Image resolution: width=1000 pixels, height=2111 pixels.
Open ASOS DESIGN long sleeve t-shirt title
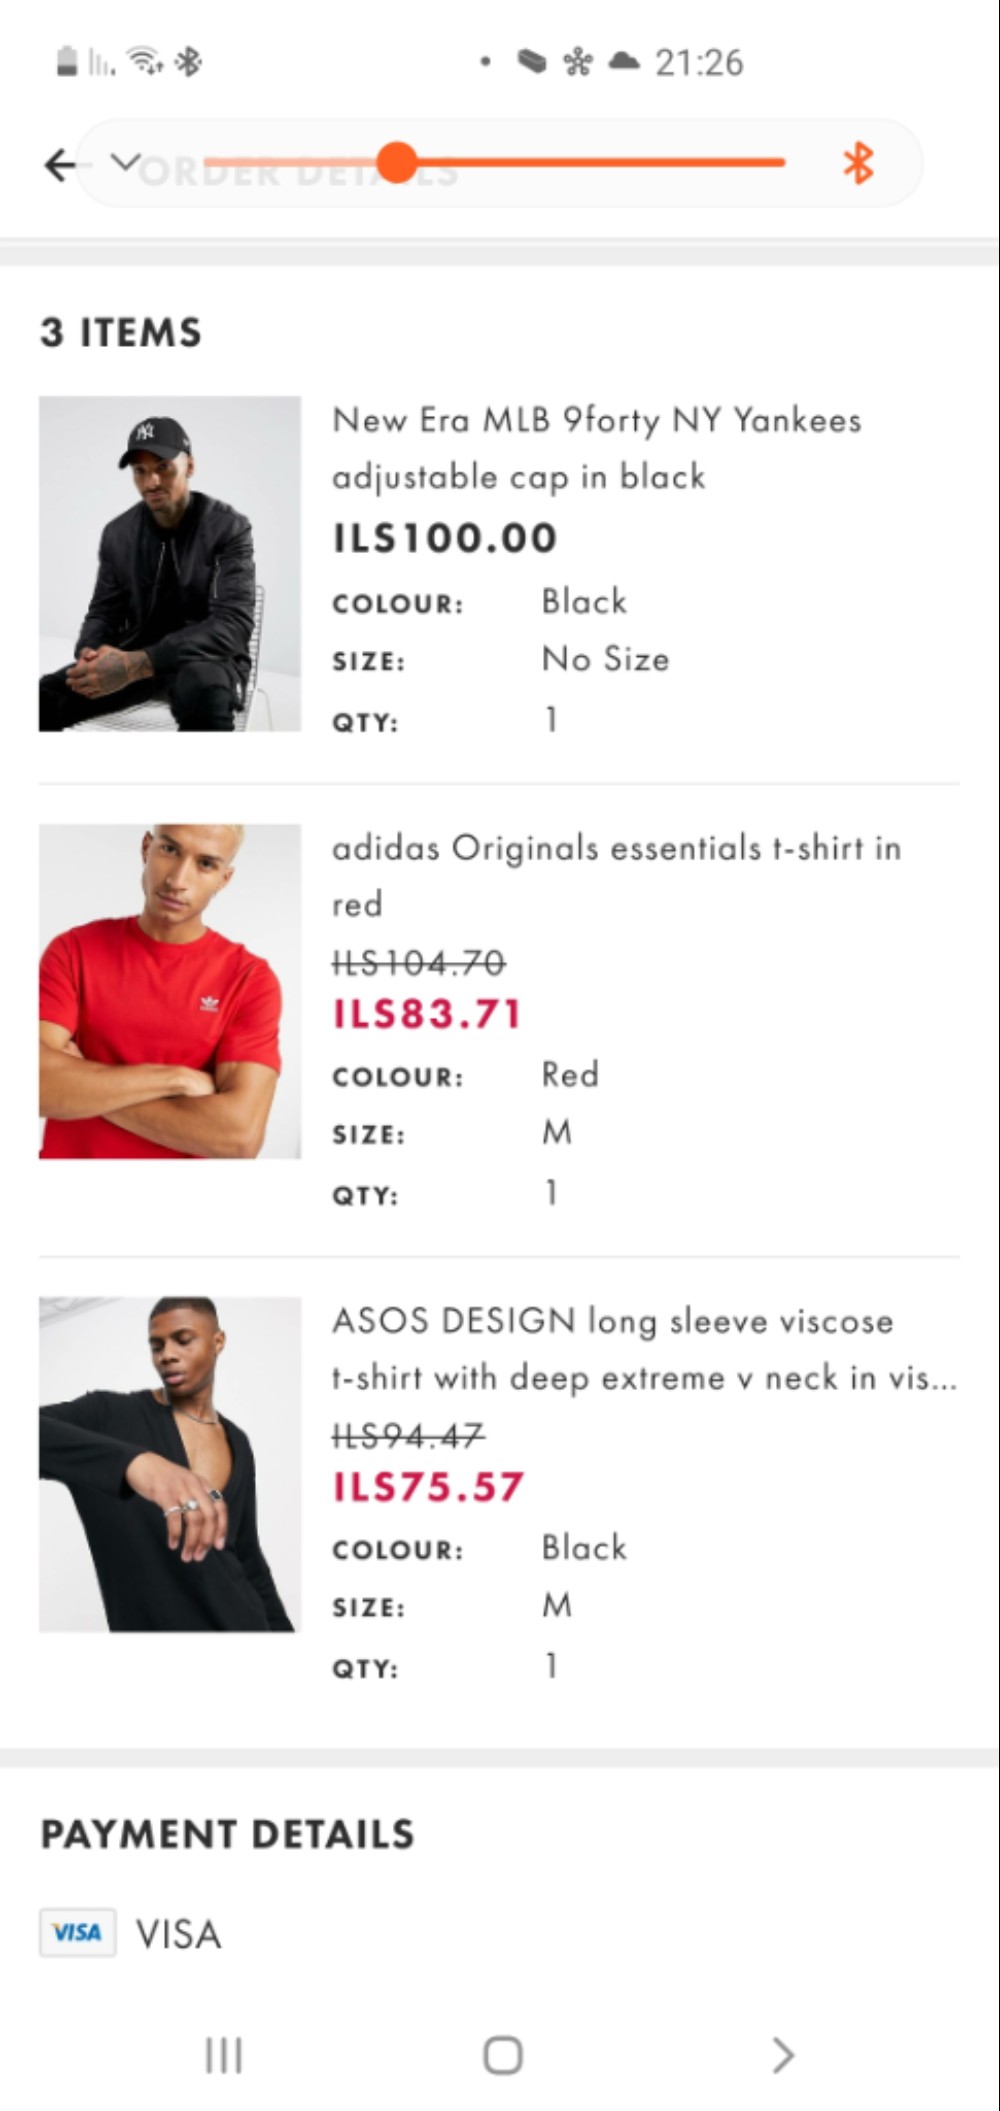(x=643, y=1348)
